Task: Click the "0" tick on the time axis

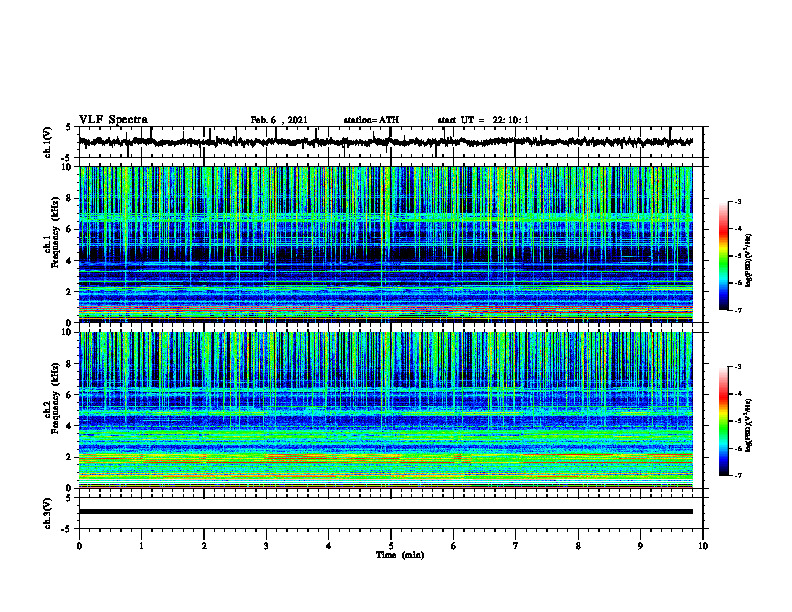Action: click(79, 546)
